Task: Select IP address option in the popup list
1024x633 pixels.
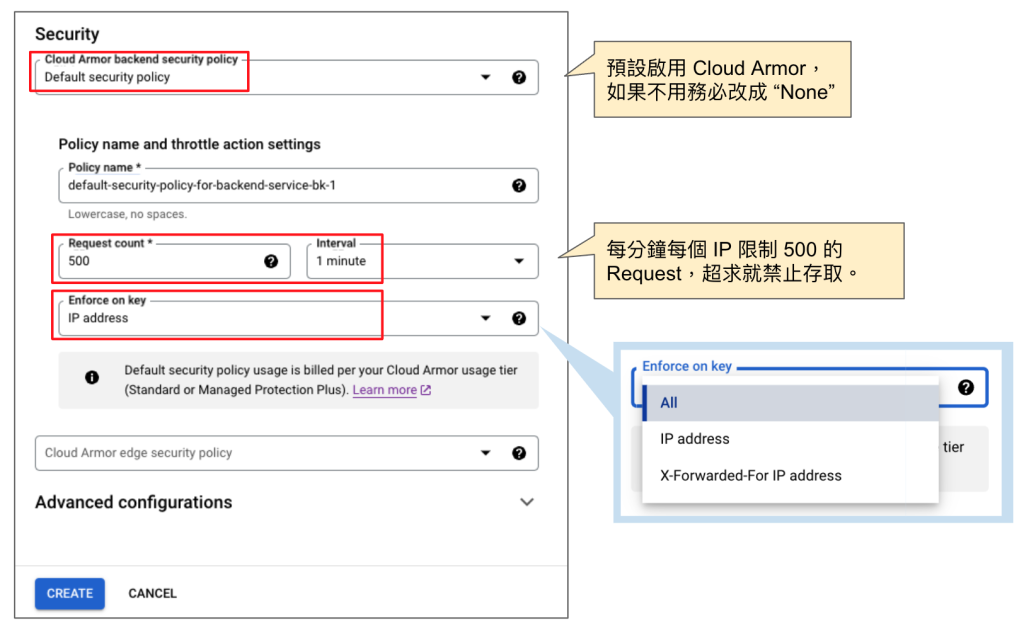Action: click(x=790, y=439)
